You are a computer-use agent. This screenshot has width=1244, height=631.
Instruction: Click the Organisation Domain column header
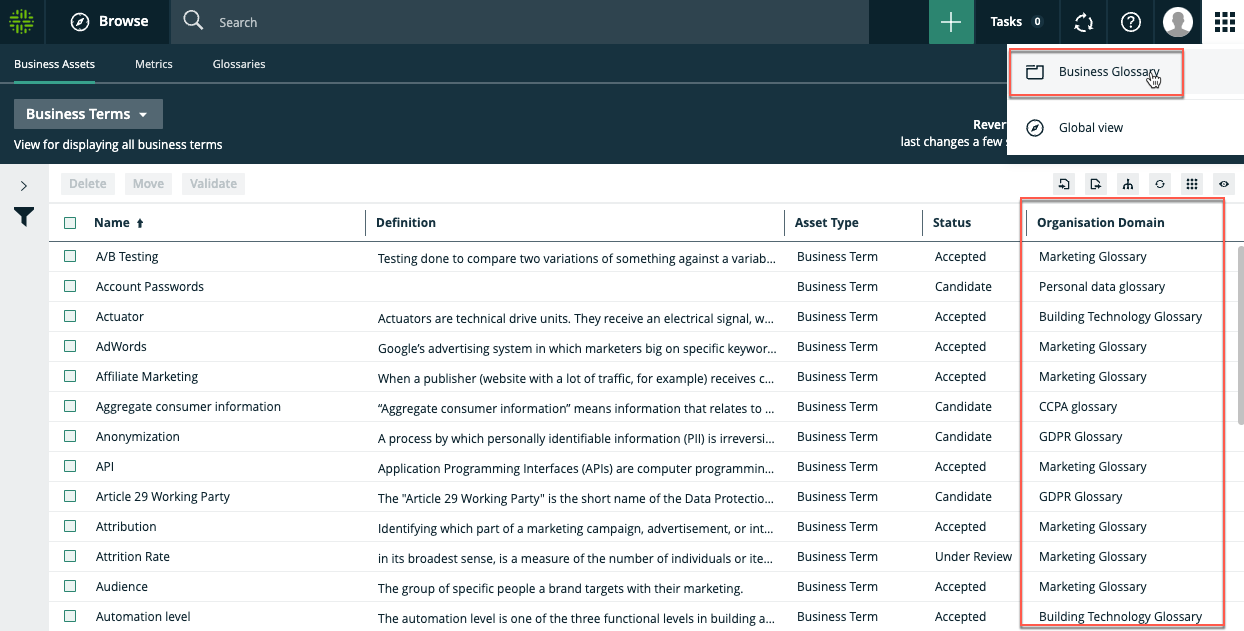(x=1101, y=223)
